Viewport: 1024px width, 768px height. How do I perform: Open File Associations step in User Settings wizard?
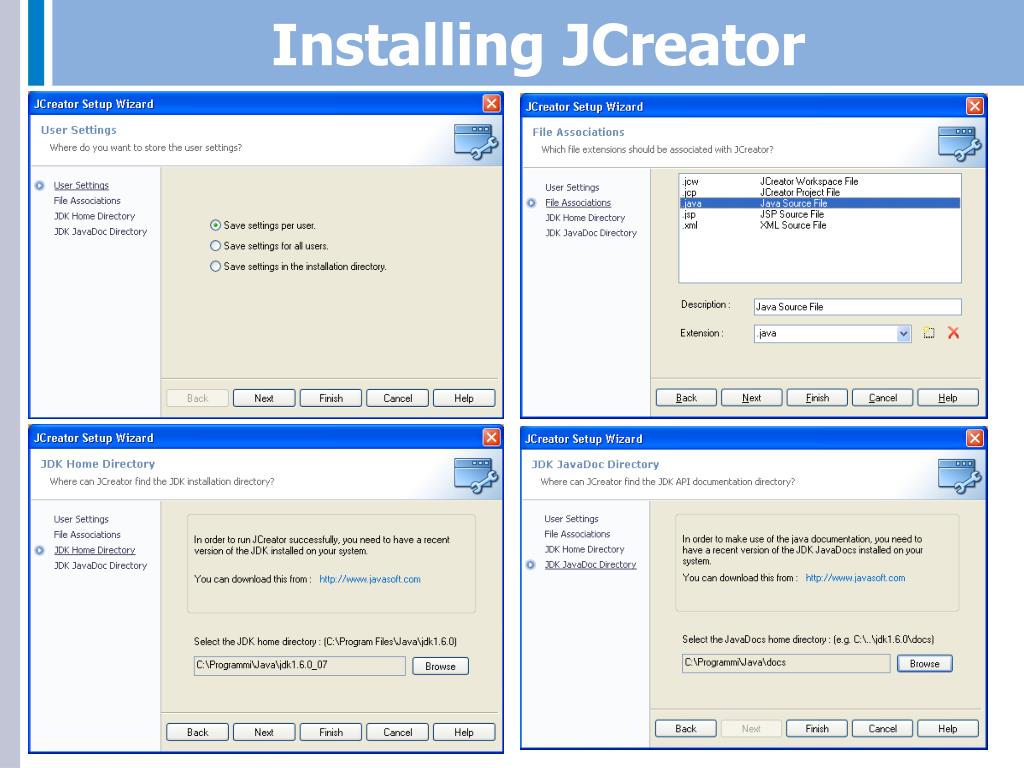tap(87, 200)
